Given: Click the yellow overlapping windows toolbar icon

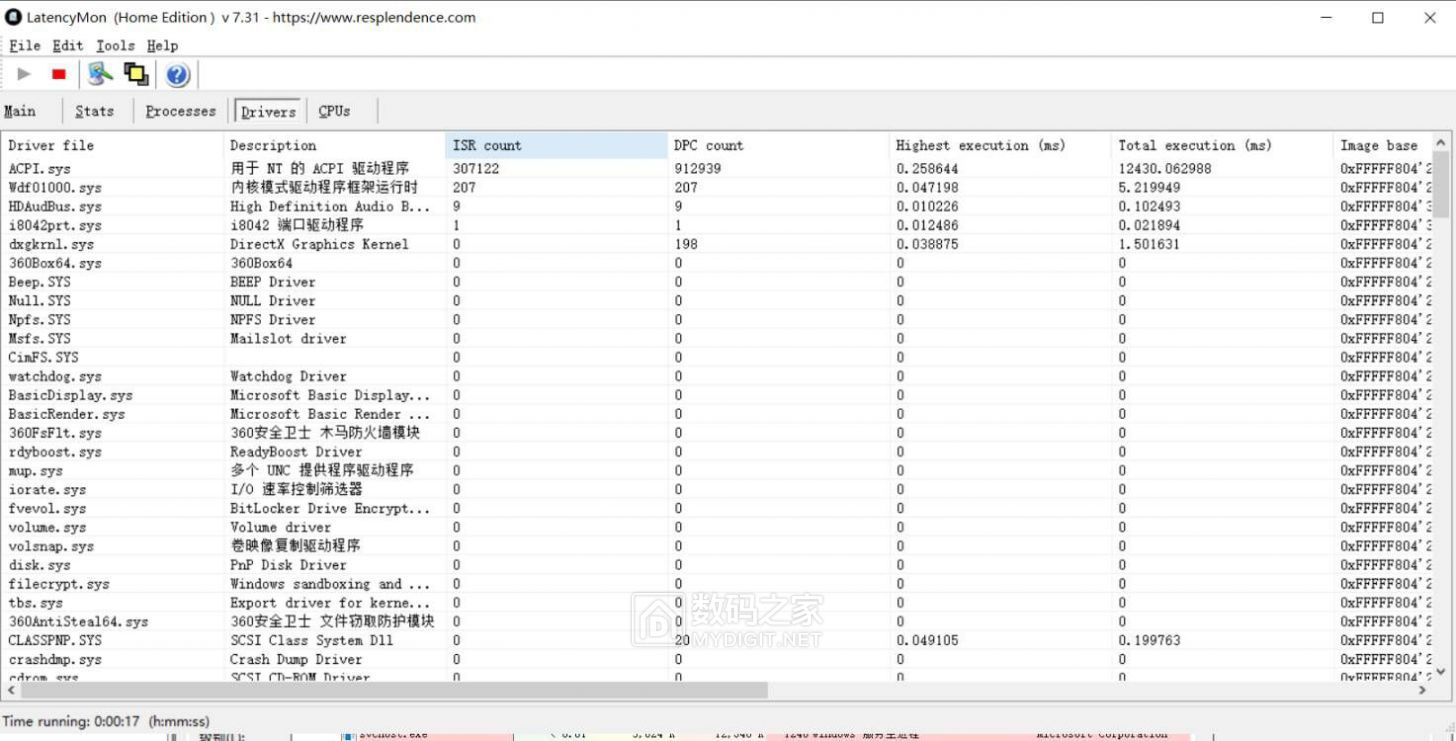Looking at the screenshot, I should (x=136, y=74).
